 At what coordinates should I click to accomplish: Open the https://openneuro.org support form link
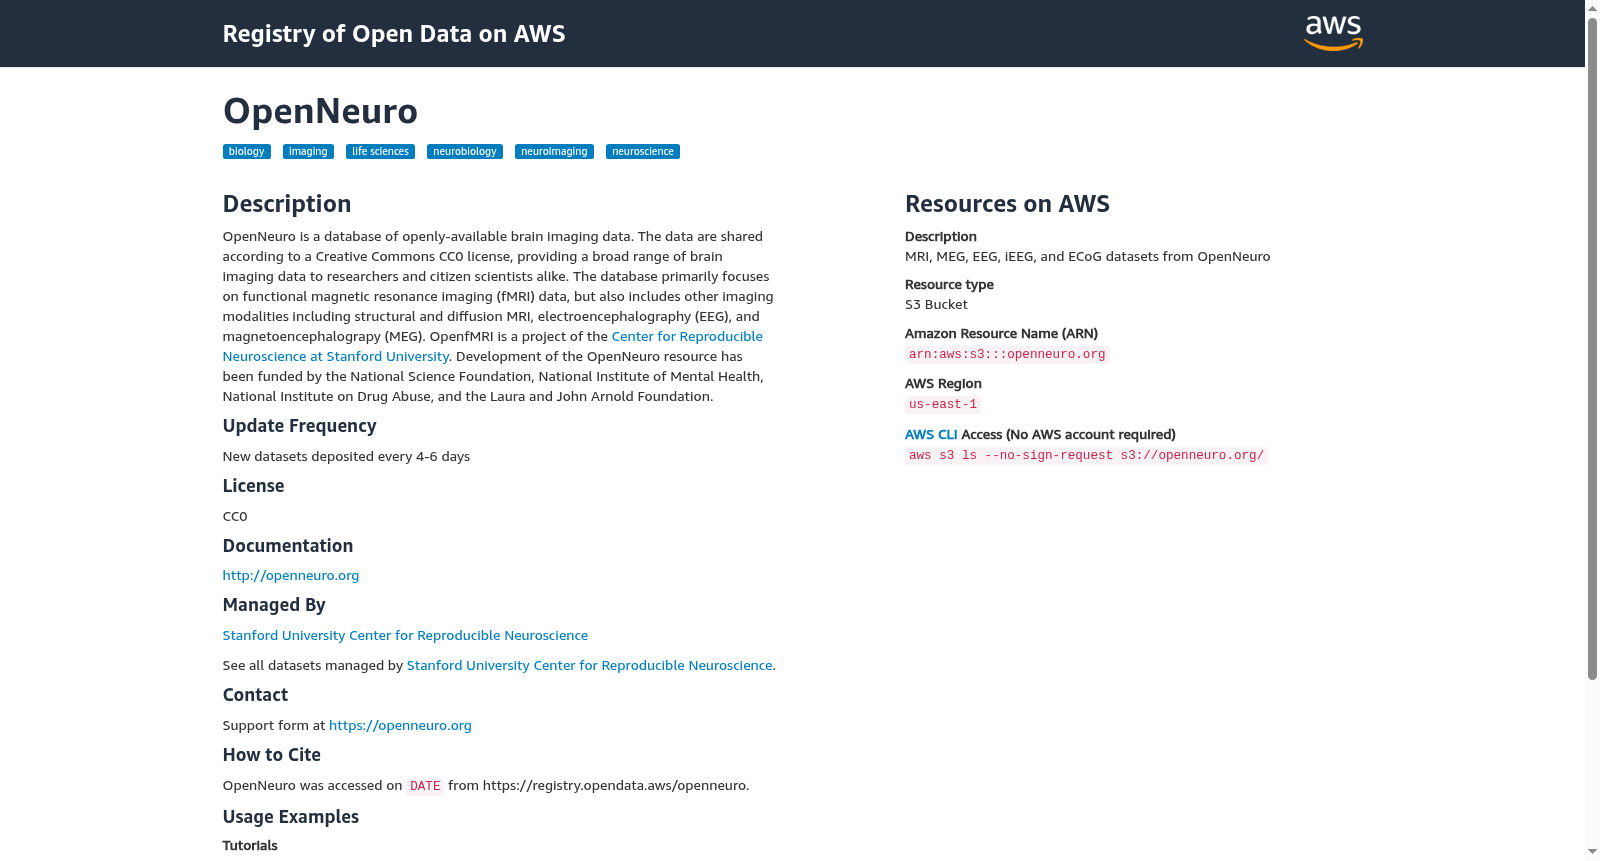click(400, 726)
